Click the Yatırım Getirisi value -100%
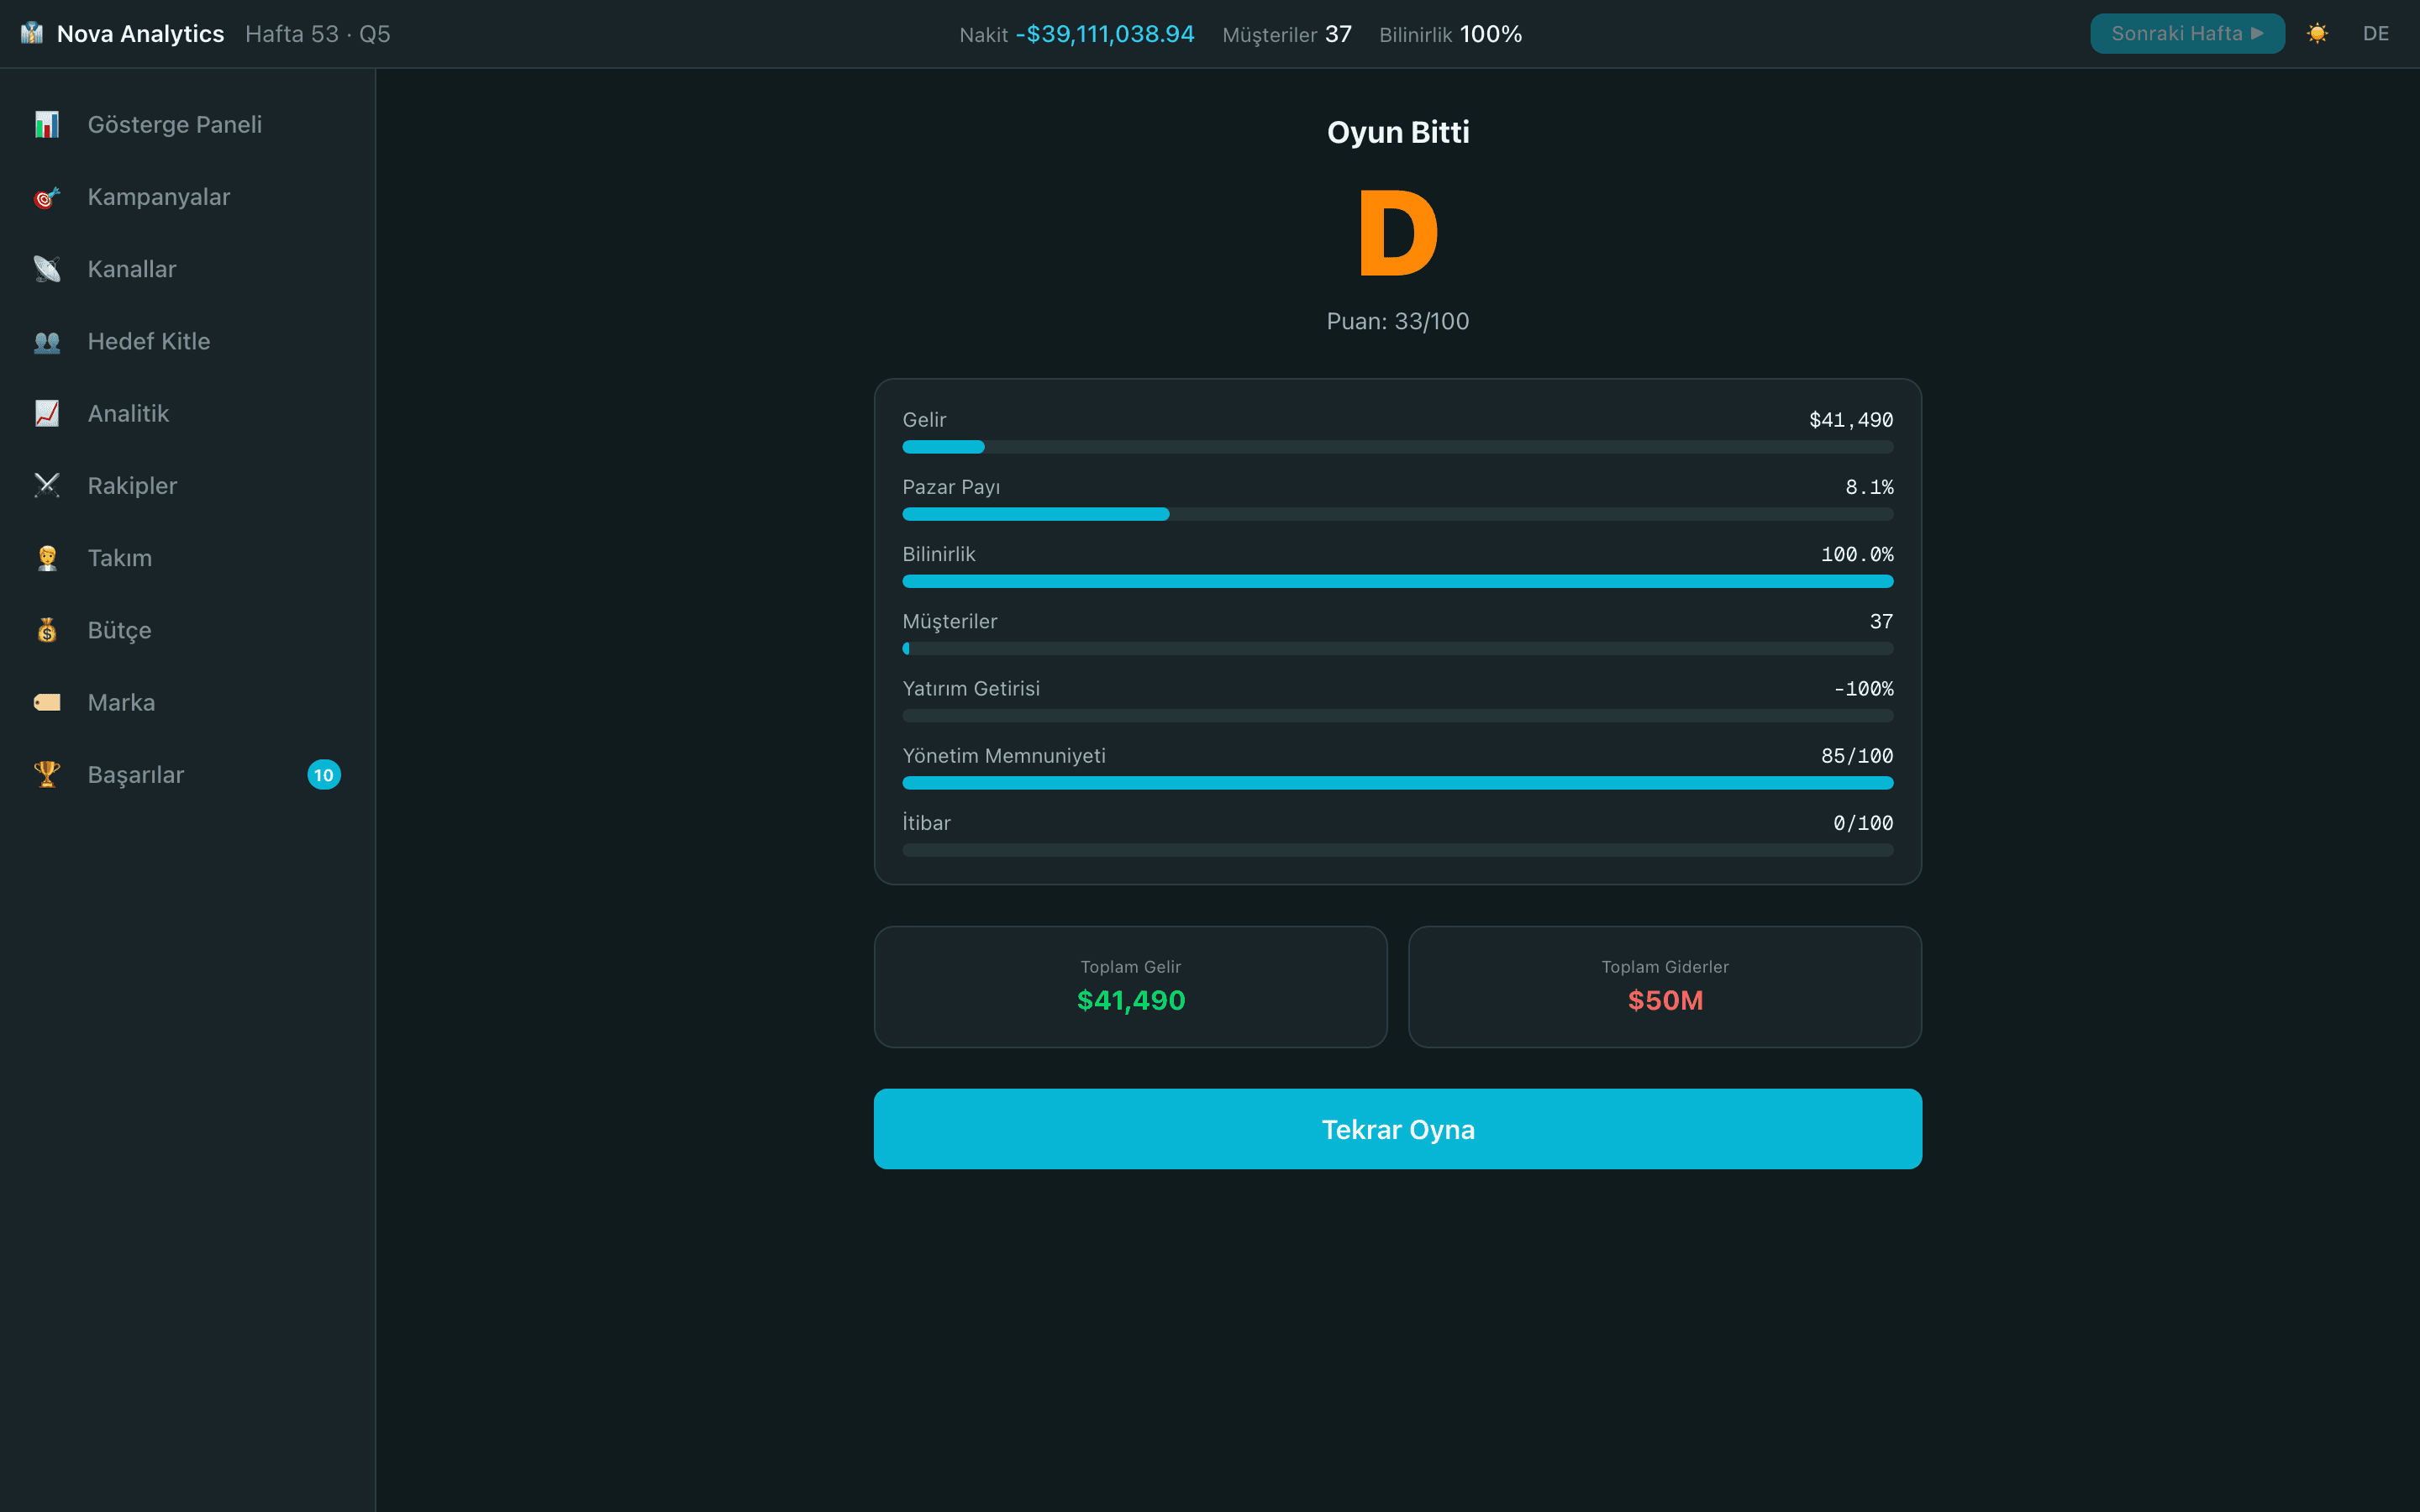The image size is (2420, 1512). point(1863,689)
